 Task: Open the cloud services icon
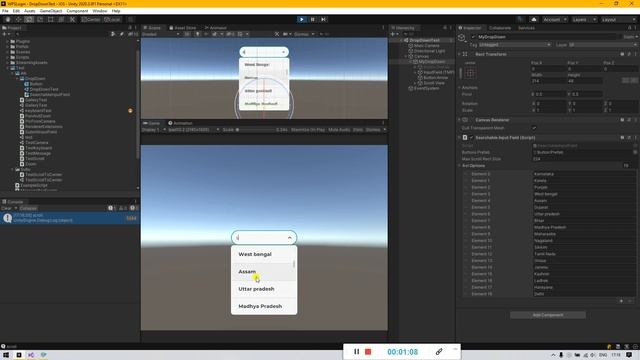pyautogui.click(x=534, y=19)
